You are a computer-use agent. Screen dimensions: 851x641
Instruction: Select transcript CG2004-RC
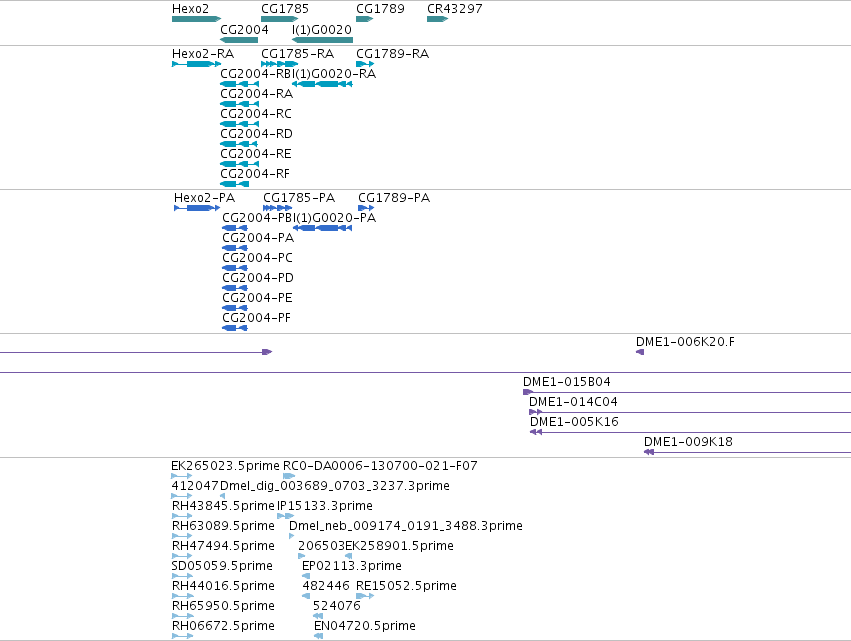tap(239, 124)
